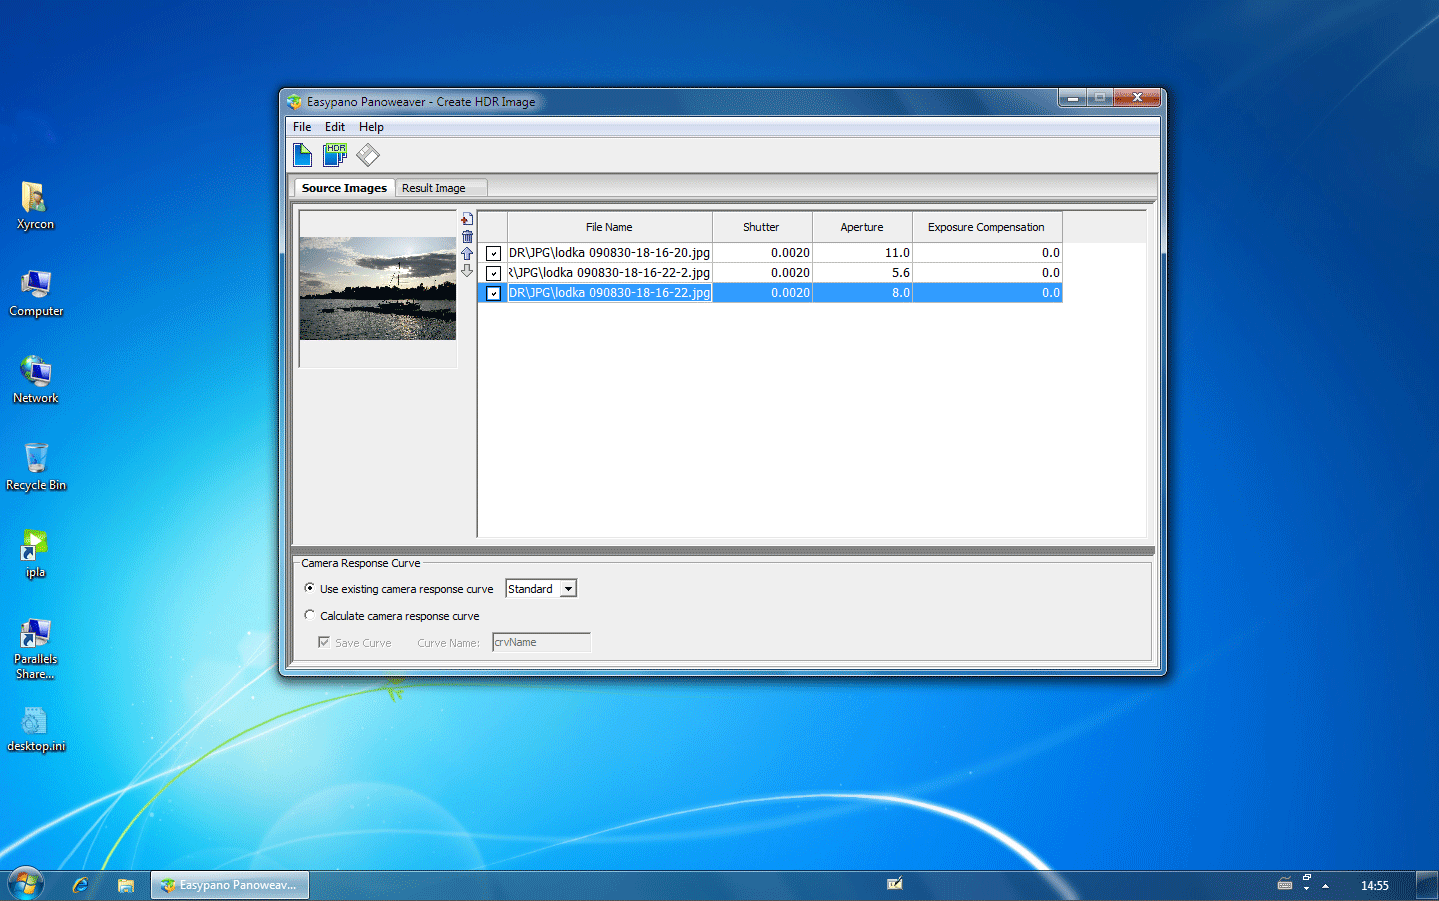Show hidden system tray icons
The width and height of the screenshot is (1439, 901).
(x=1325, y=885)
